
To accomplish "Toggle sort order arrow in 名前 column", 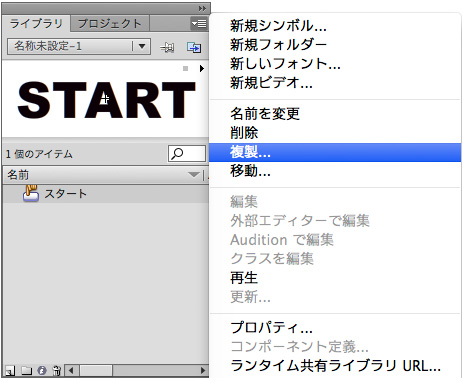I will click(x=193, y=175).
